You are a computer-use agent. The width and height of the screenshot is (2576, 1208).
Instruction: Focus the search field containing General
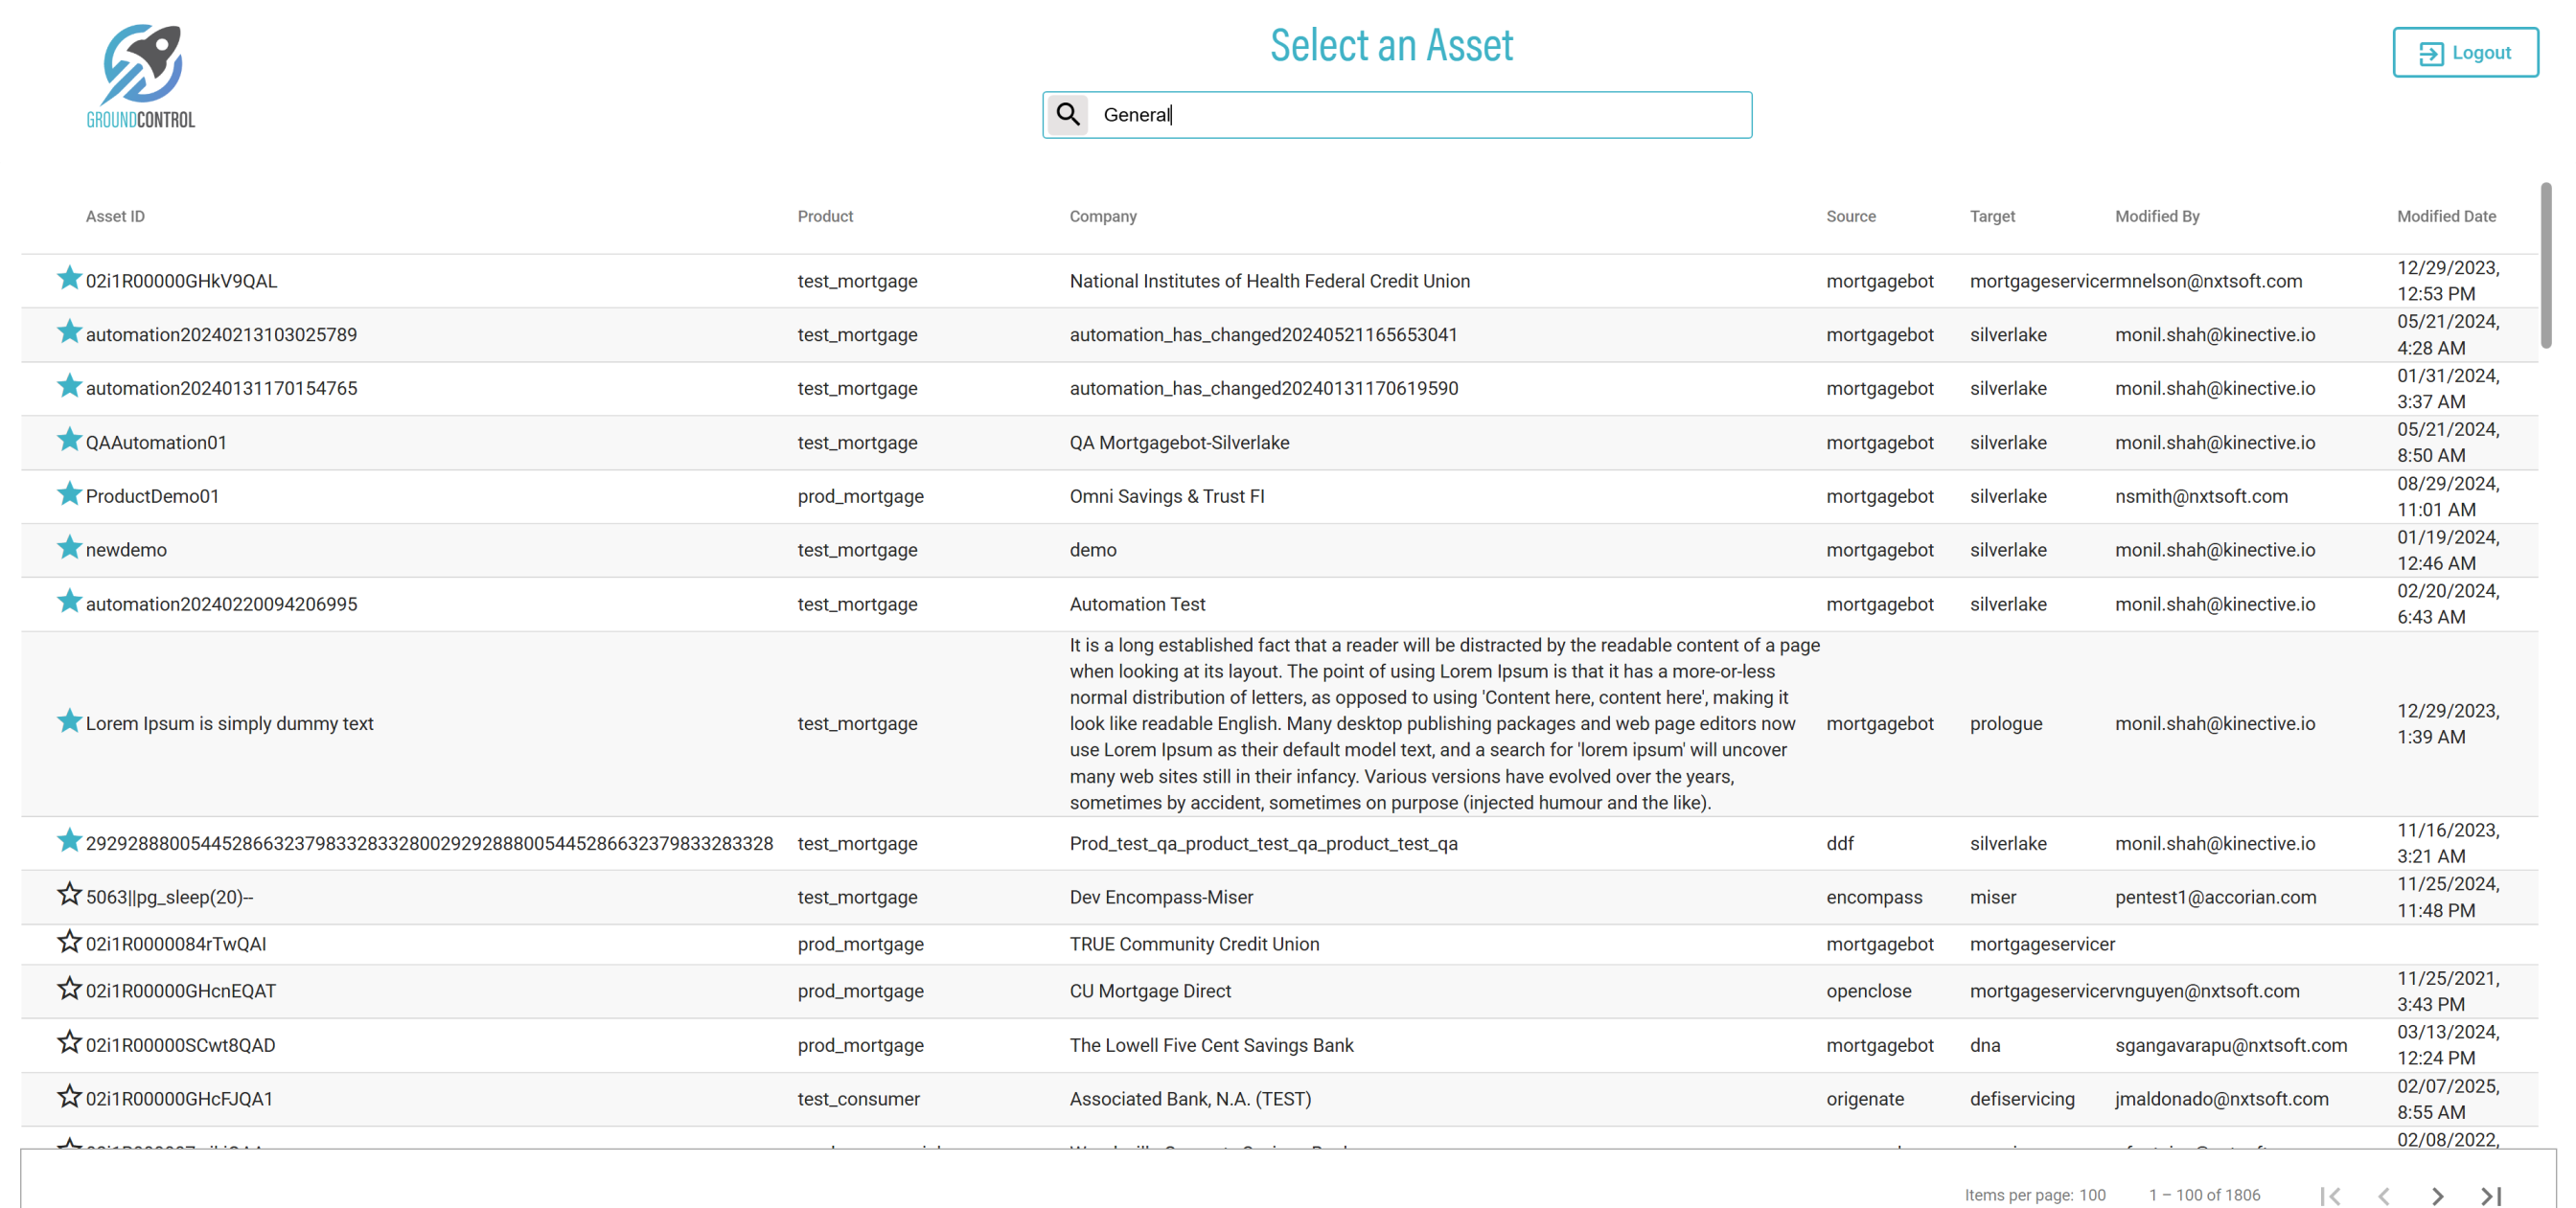(x=1420, y=115)
